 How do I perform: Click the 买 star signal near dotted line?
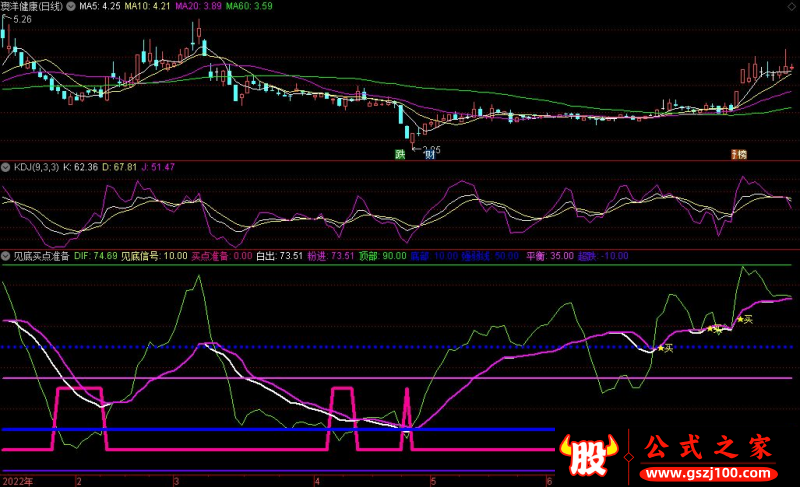pyautogui.click(x=663, y=348)
